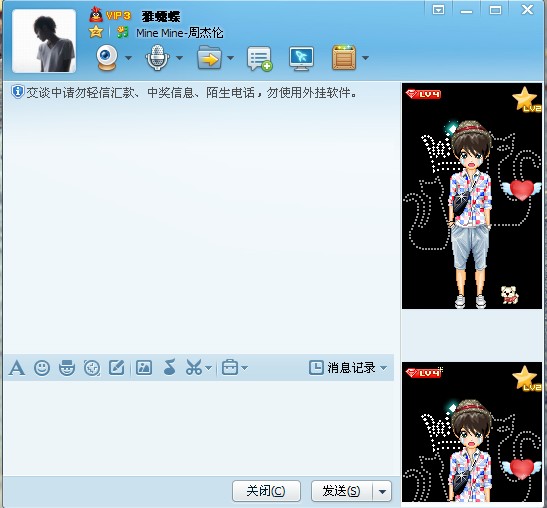Open send-key options arrow beside 发送
This screenshot has height=508, width=547.
382,492
